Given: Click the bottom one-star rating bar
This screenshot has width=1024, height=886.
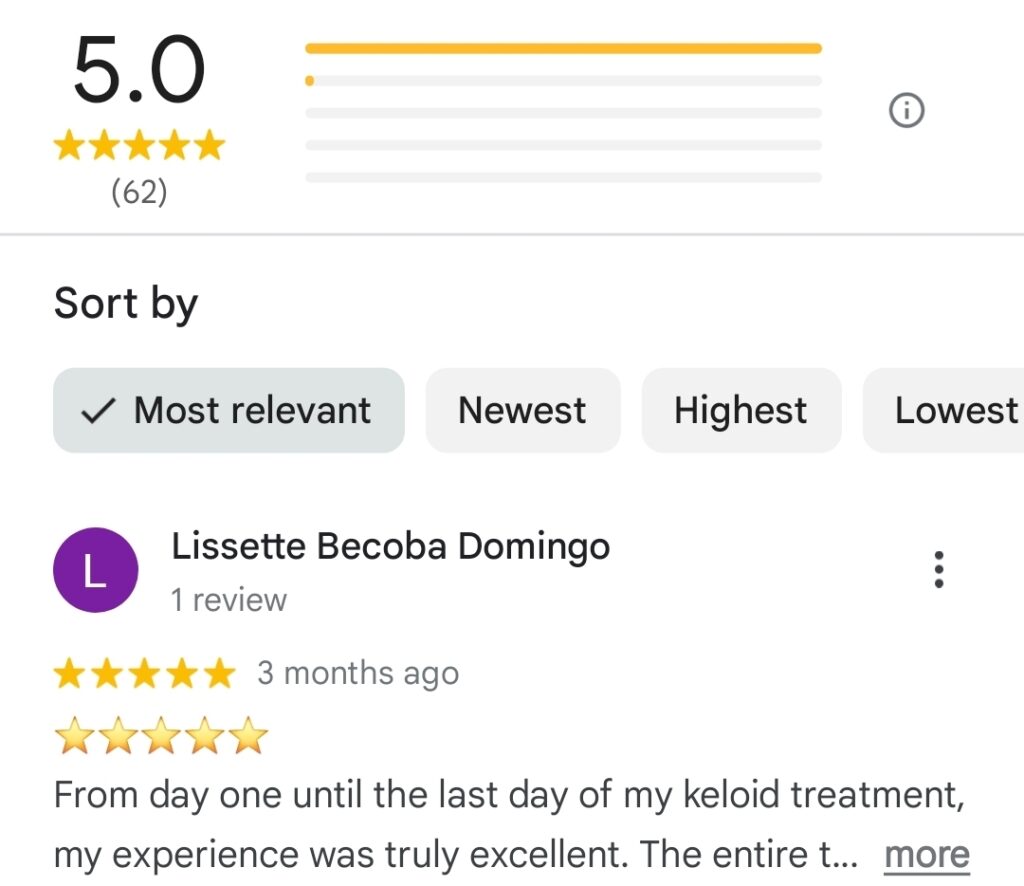Looking at the screenshot, I should coord(563,178).
